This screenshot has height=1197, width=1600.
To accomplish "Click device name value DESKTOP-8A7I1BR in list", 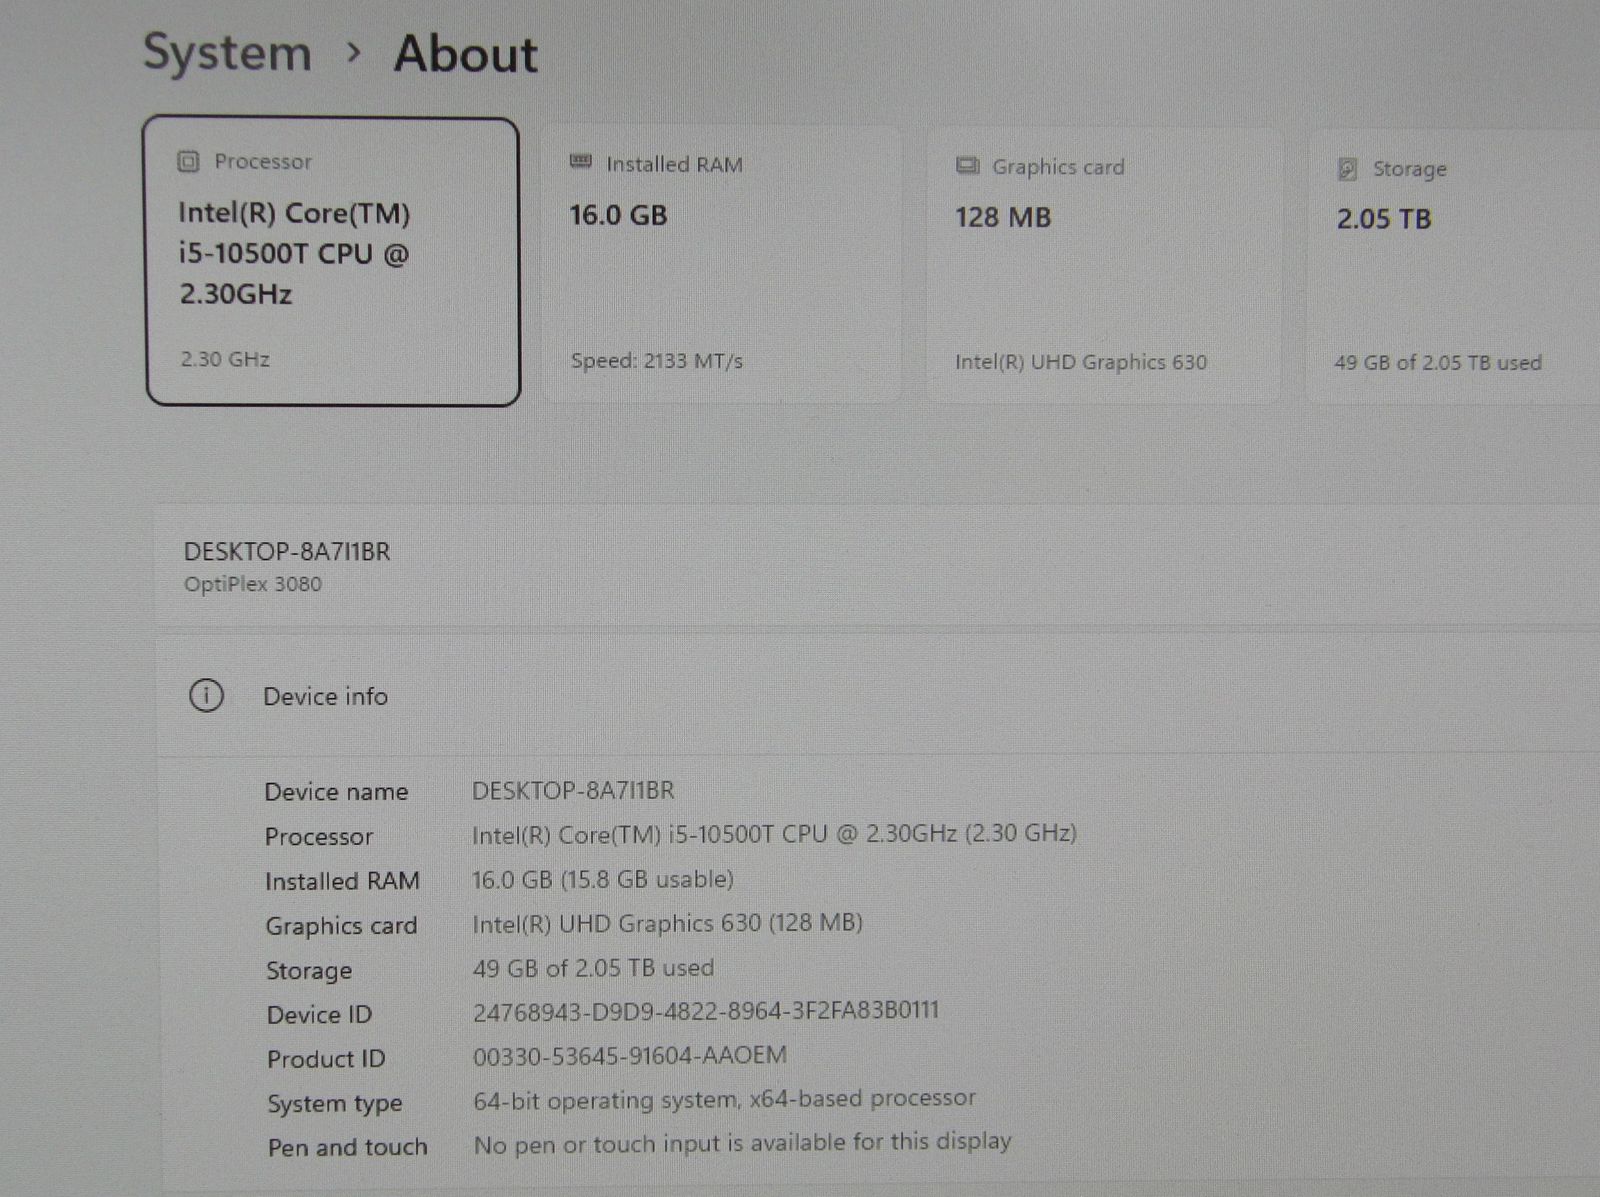I will 574,791.
